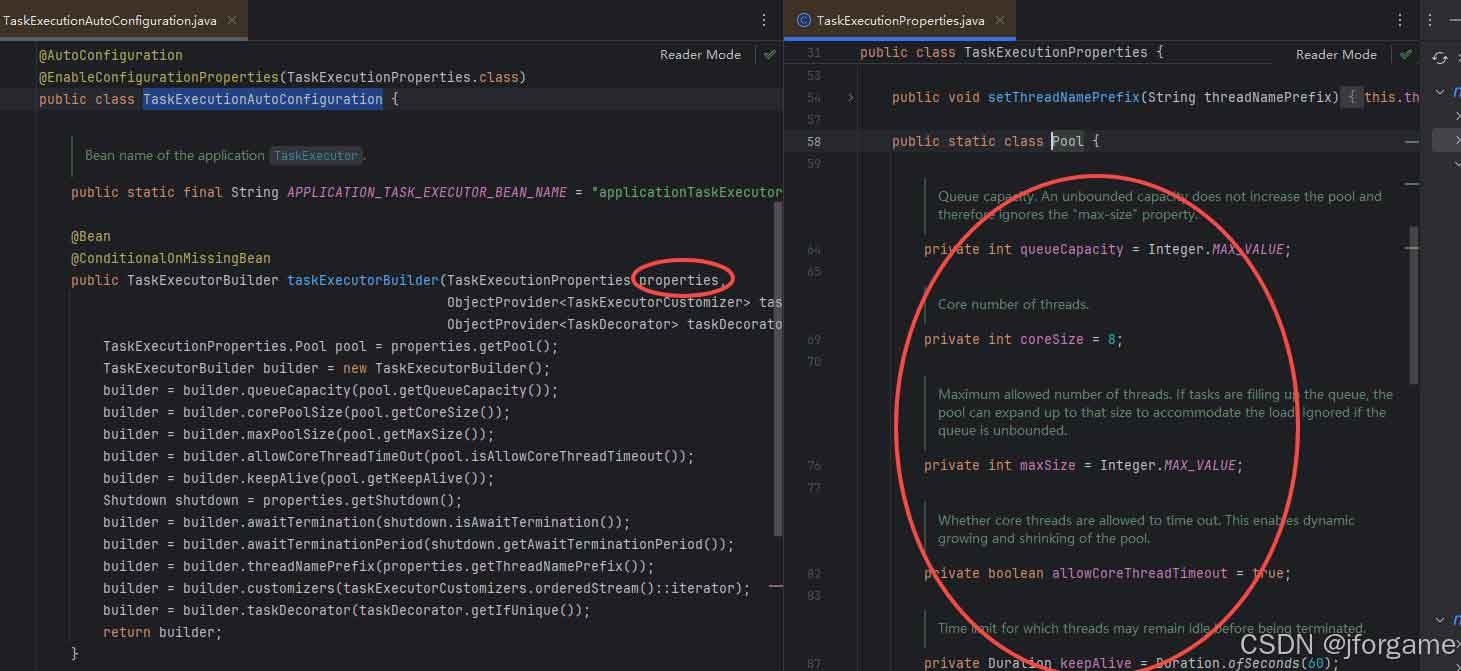
Task: Click the class icon on TaskExecutionProperties tab
Action: click(803, 20)
